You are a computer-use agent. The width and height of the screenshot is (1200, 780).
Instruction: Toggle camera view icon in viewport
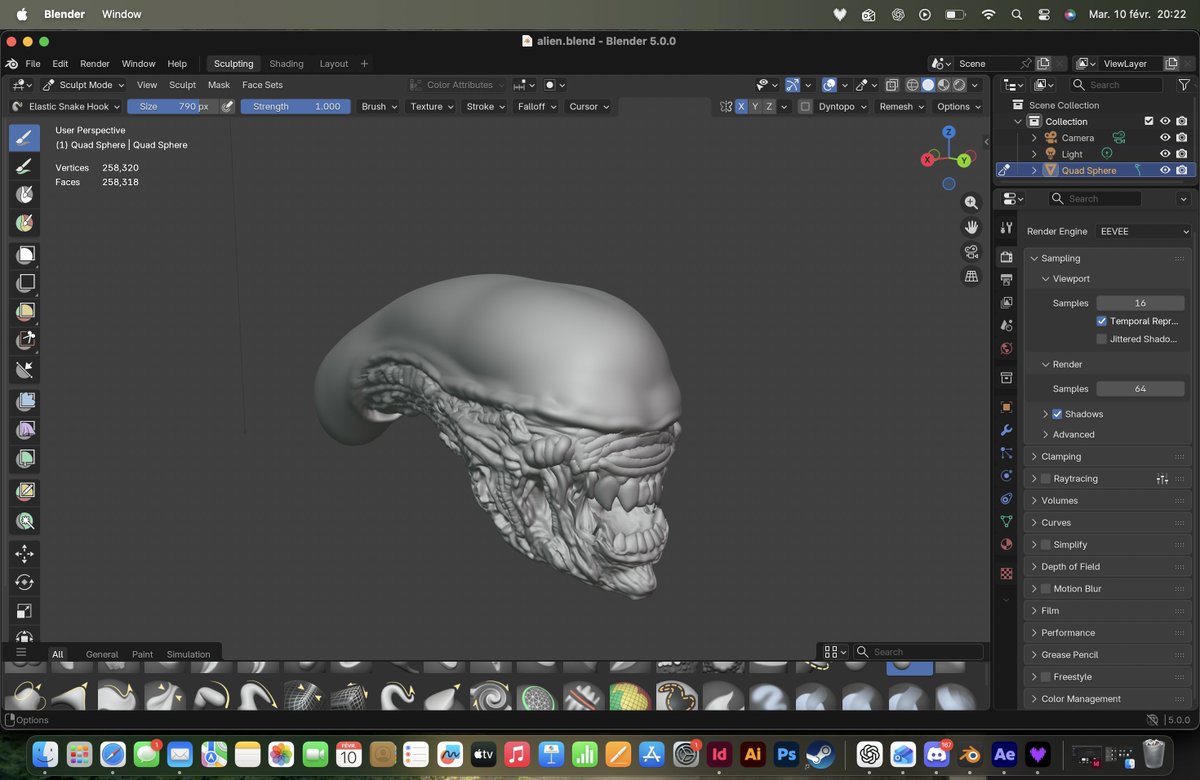pyautogui.click(x=971, y=252)
